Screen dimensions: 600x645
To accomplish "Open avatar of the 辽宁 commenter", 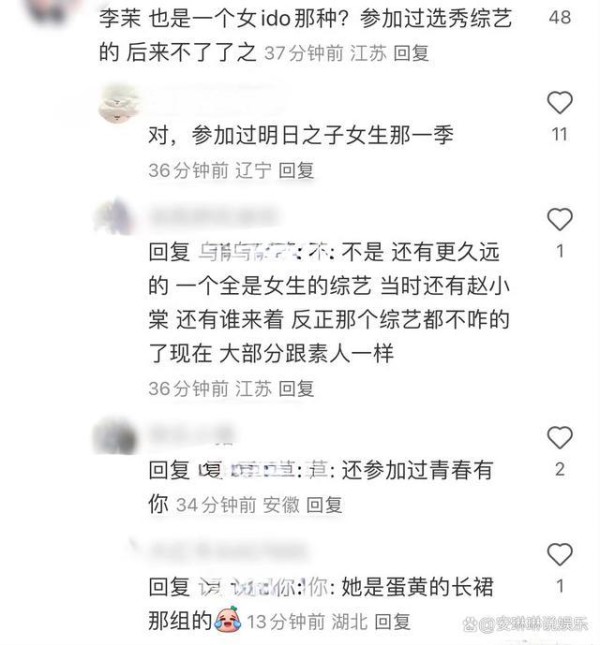I will 119,104.
